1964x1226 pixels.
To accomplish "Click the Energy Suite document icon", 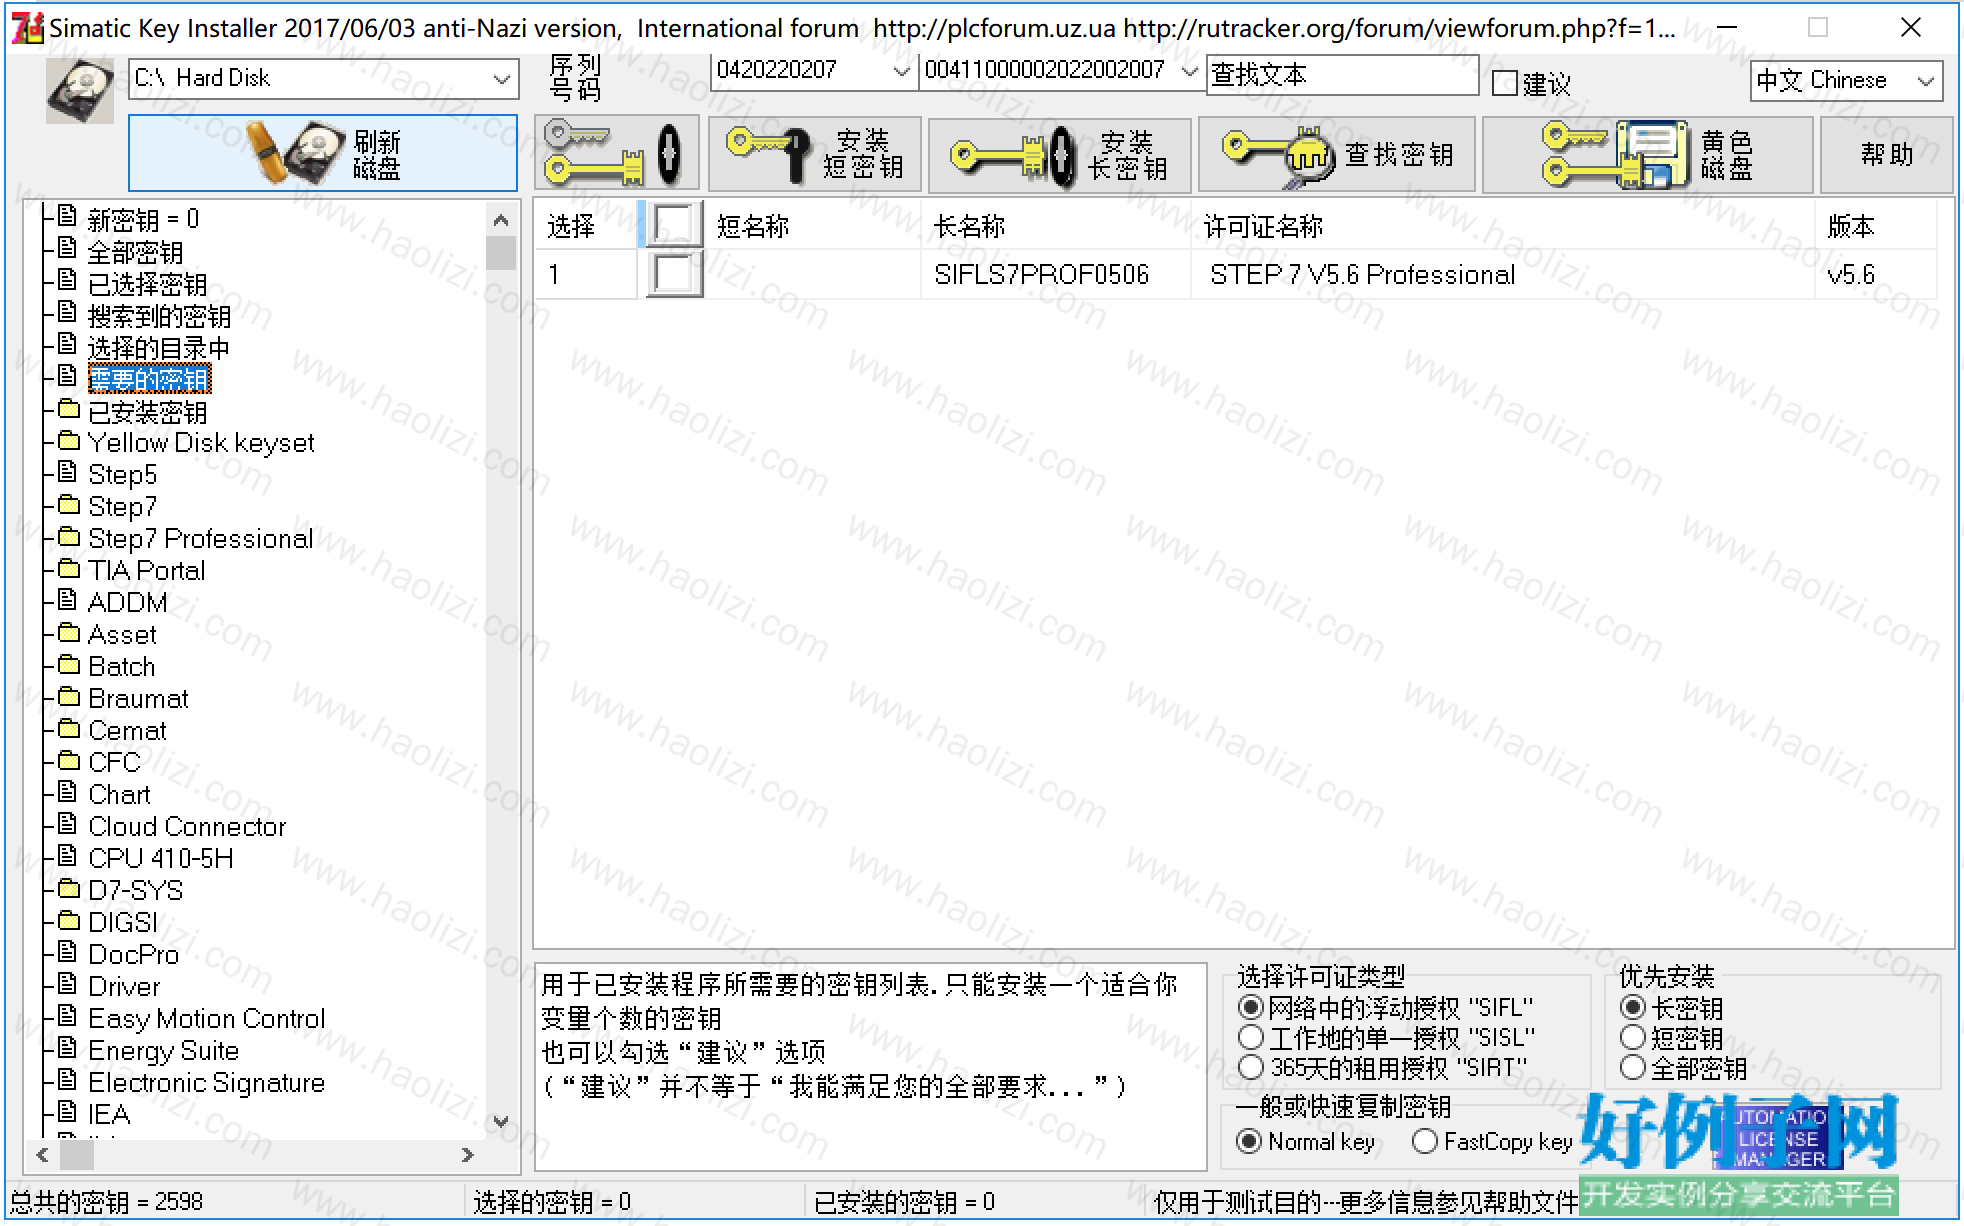I will [x=67, y=1048].
